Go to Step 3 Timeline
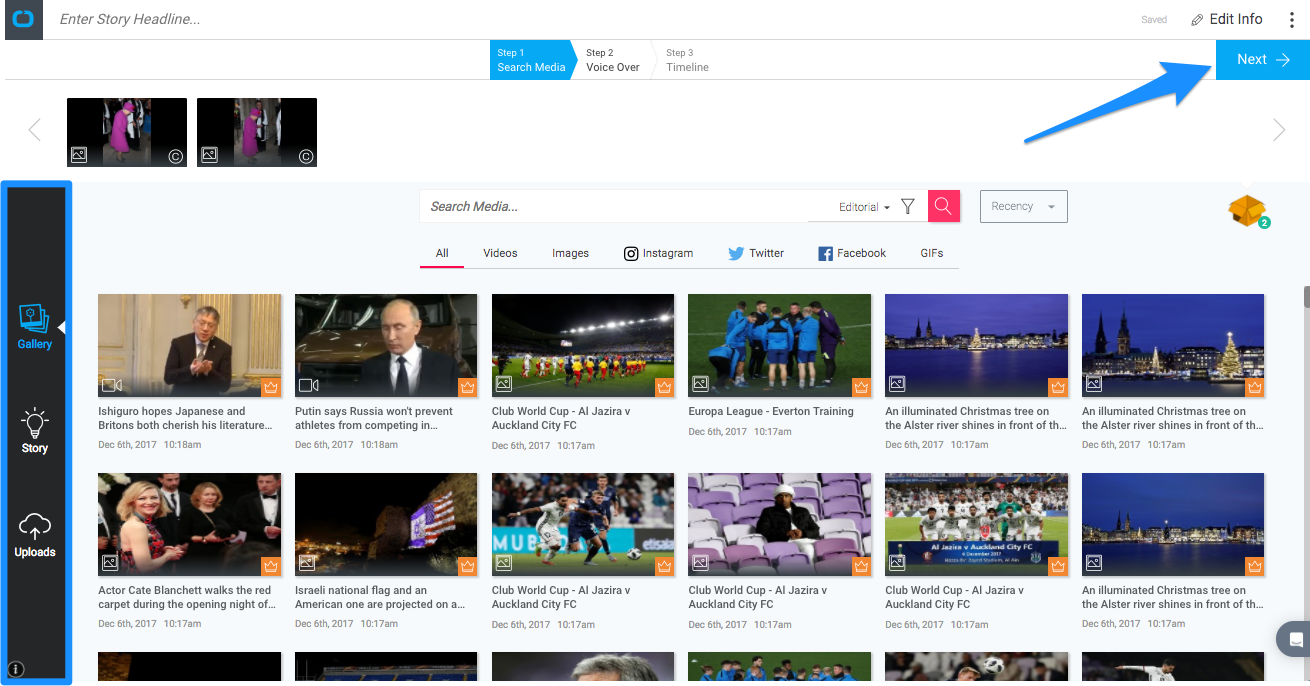Screen dimensions: 1310x686 tap(687, 60)
